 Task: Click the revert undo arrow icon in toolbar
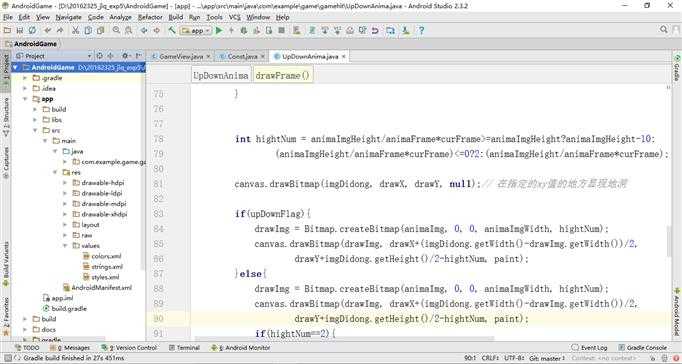(x=375, y=30)
